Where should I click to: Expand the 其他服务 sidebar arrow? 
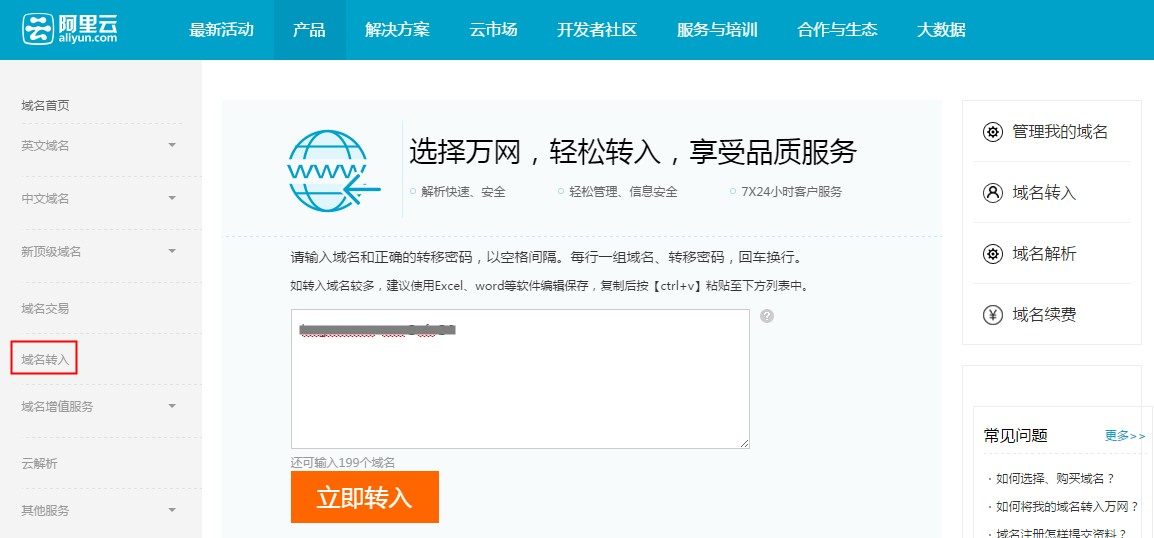tap(172, 510)
